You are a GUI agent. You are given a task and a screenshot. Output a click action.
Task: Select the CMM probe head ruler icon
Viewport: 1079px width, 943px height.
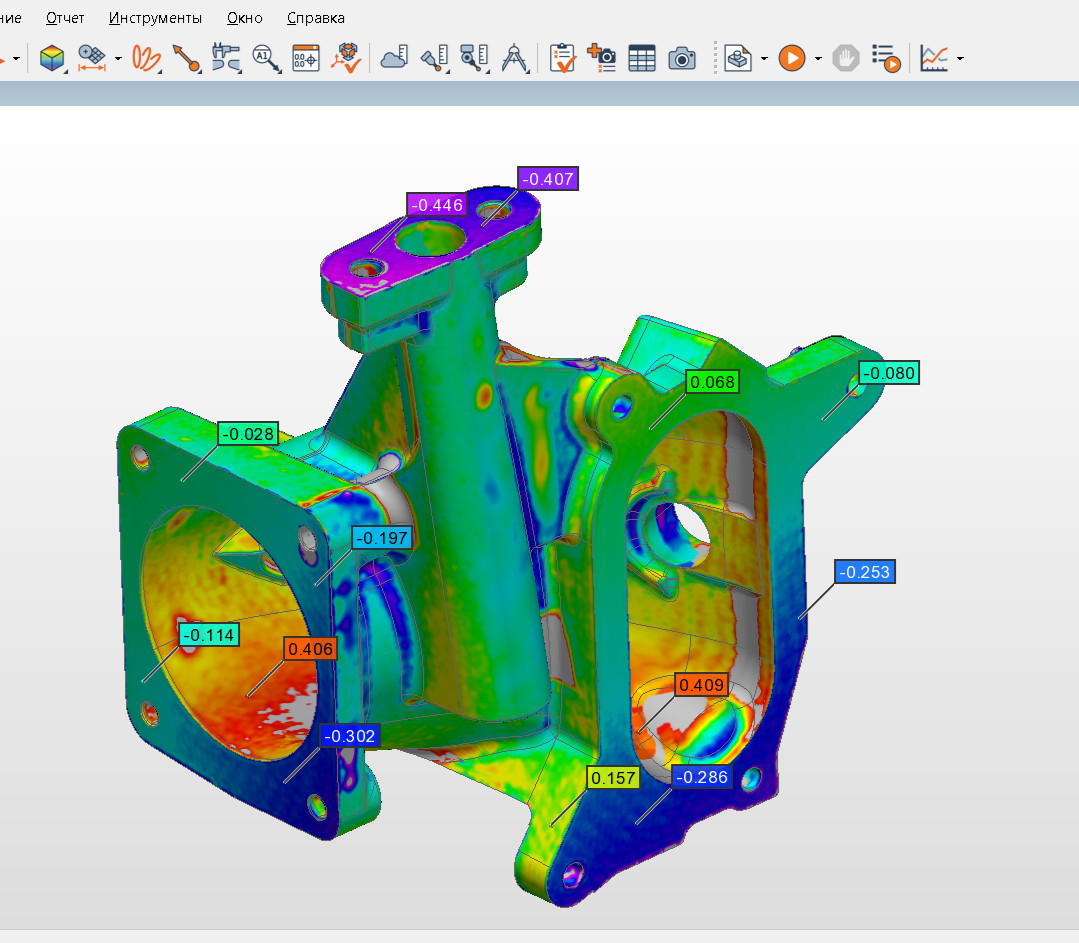click(475, 59)
